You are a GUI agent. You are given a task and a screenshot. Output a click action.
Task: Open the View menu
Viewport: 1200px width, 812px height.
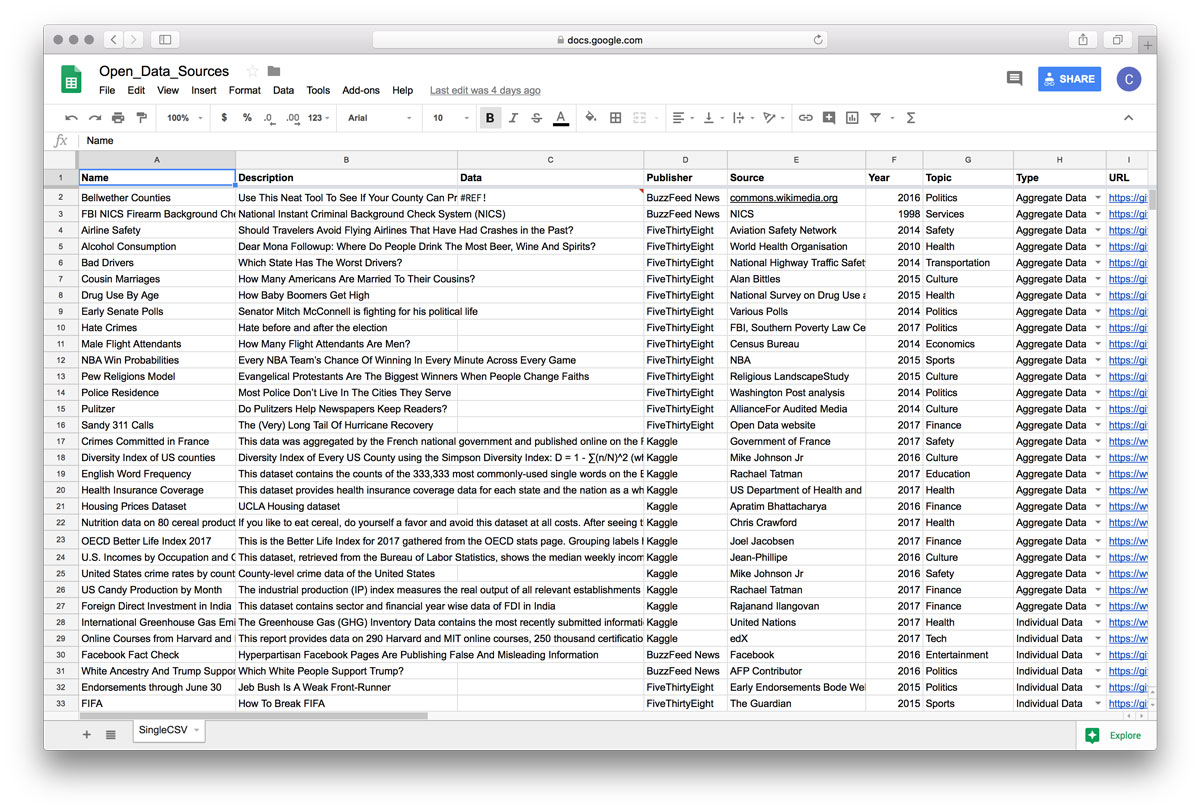click(168, 90)
